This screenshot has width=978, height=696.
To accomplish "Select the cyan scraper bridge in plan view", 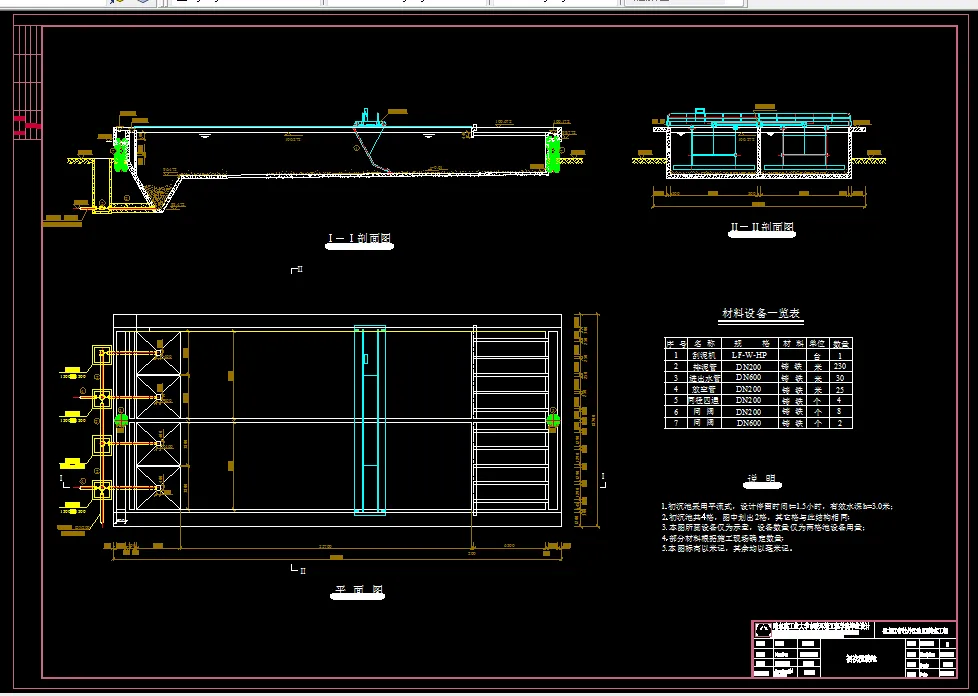I will pos(370,420).
